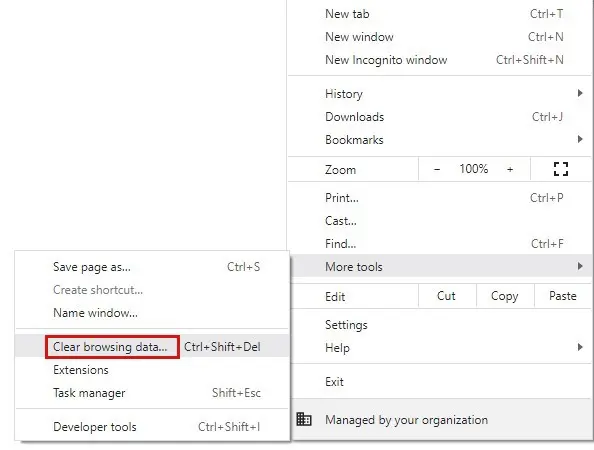
Task: Click the organization building icon
Action: point(304,419)
